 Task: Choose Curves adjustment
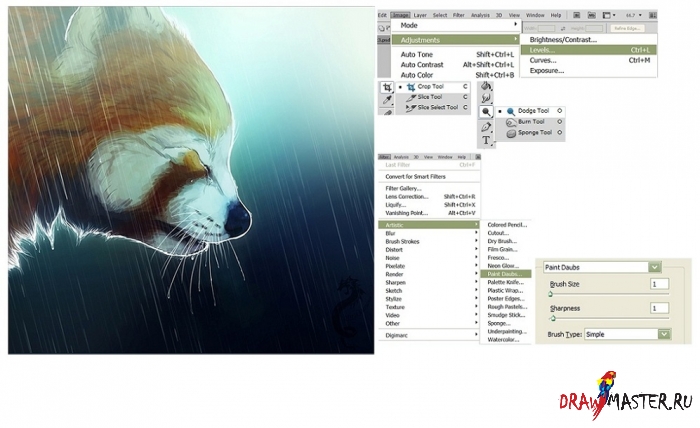(588, 60)
